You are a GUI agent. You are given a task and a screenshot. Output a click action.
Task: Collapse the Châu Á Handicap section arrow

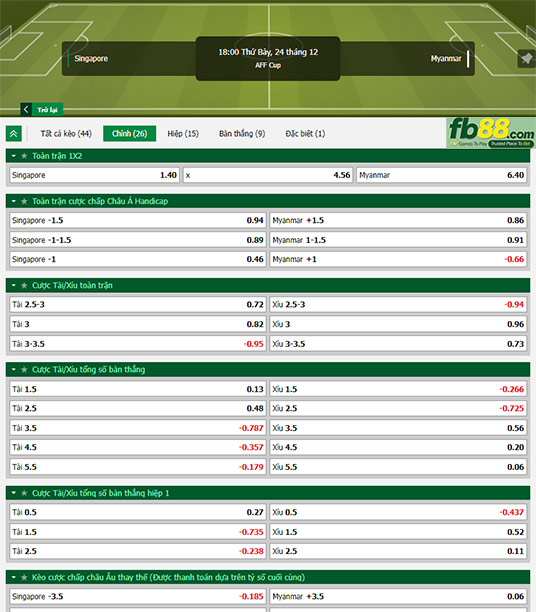tap(14, 201)
